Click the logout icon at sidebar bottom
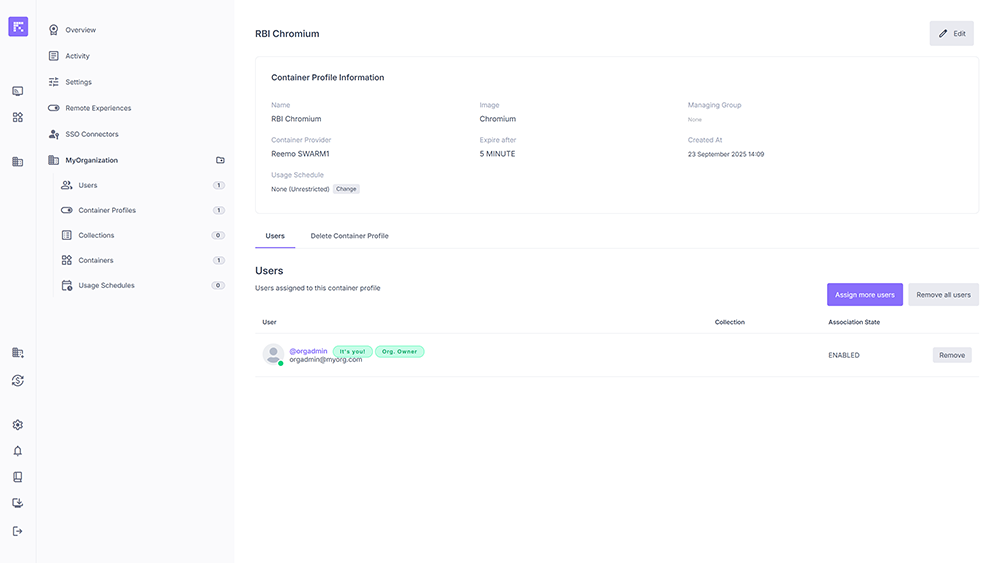1000x563 pixels. pyautogui.click(x=17, y=531)
